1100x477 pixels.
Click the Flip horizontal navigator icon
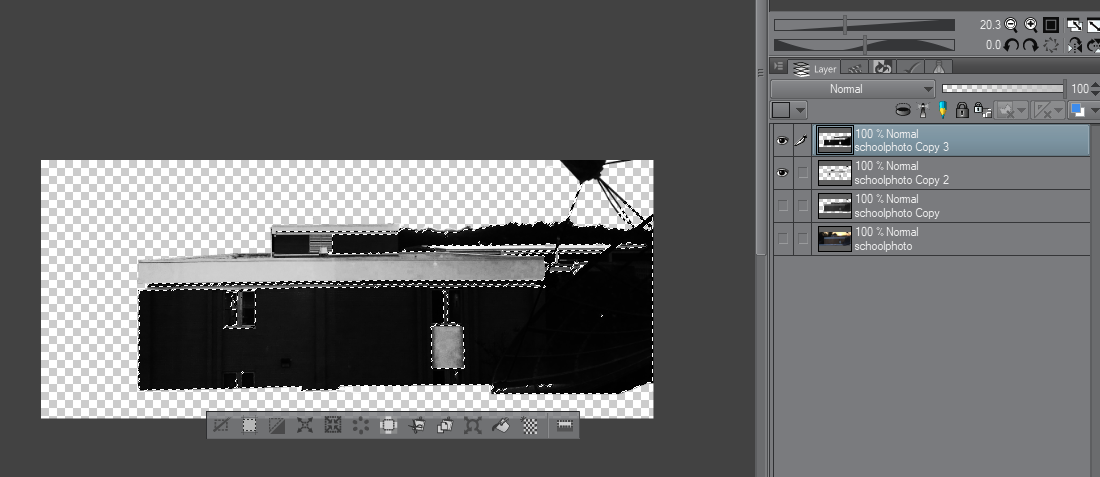(x=1075, y=46)
